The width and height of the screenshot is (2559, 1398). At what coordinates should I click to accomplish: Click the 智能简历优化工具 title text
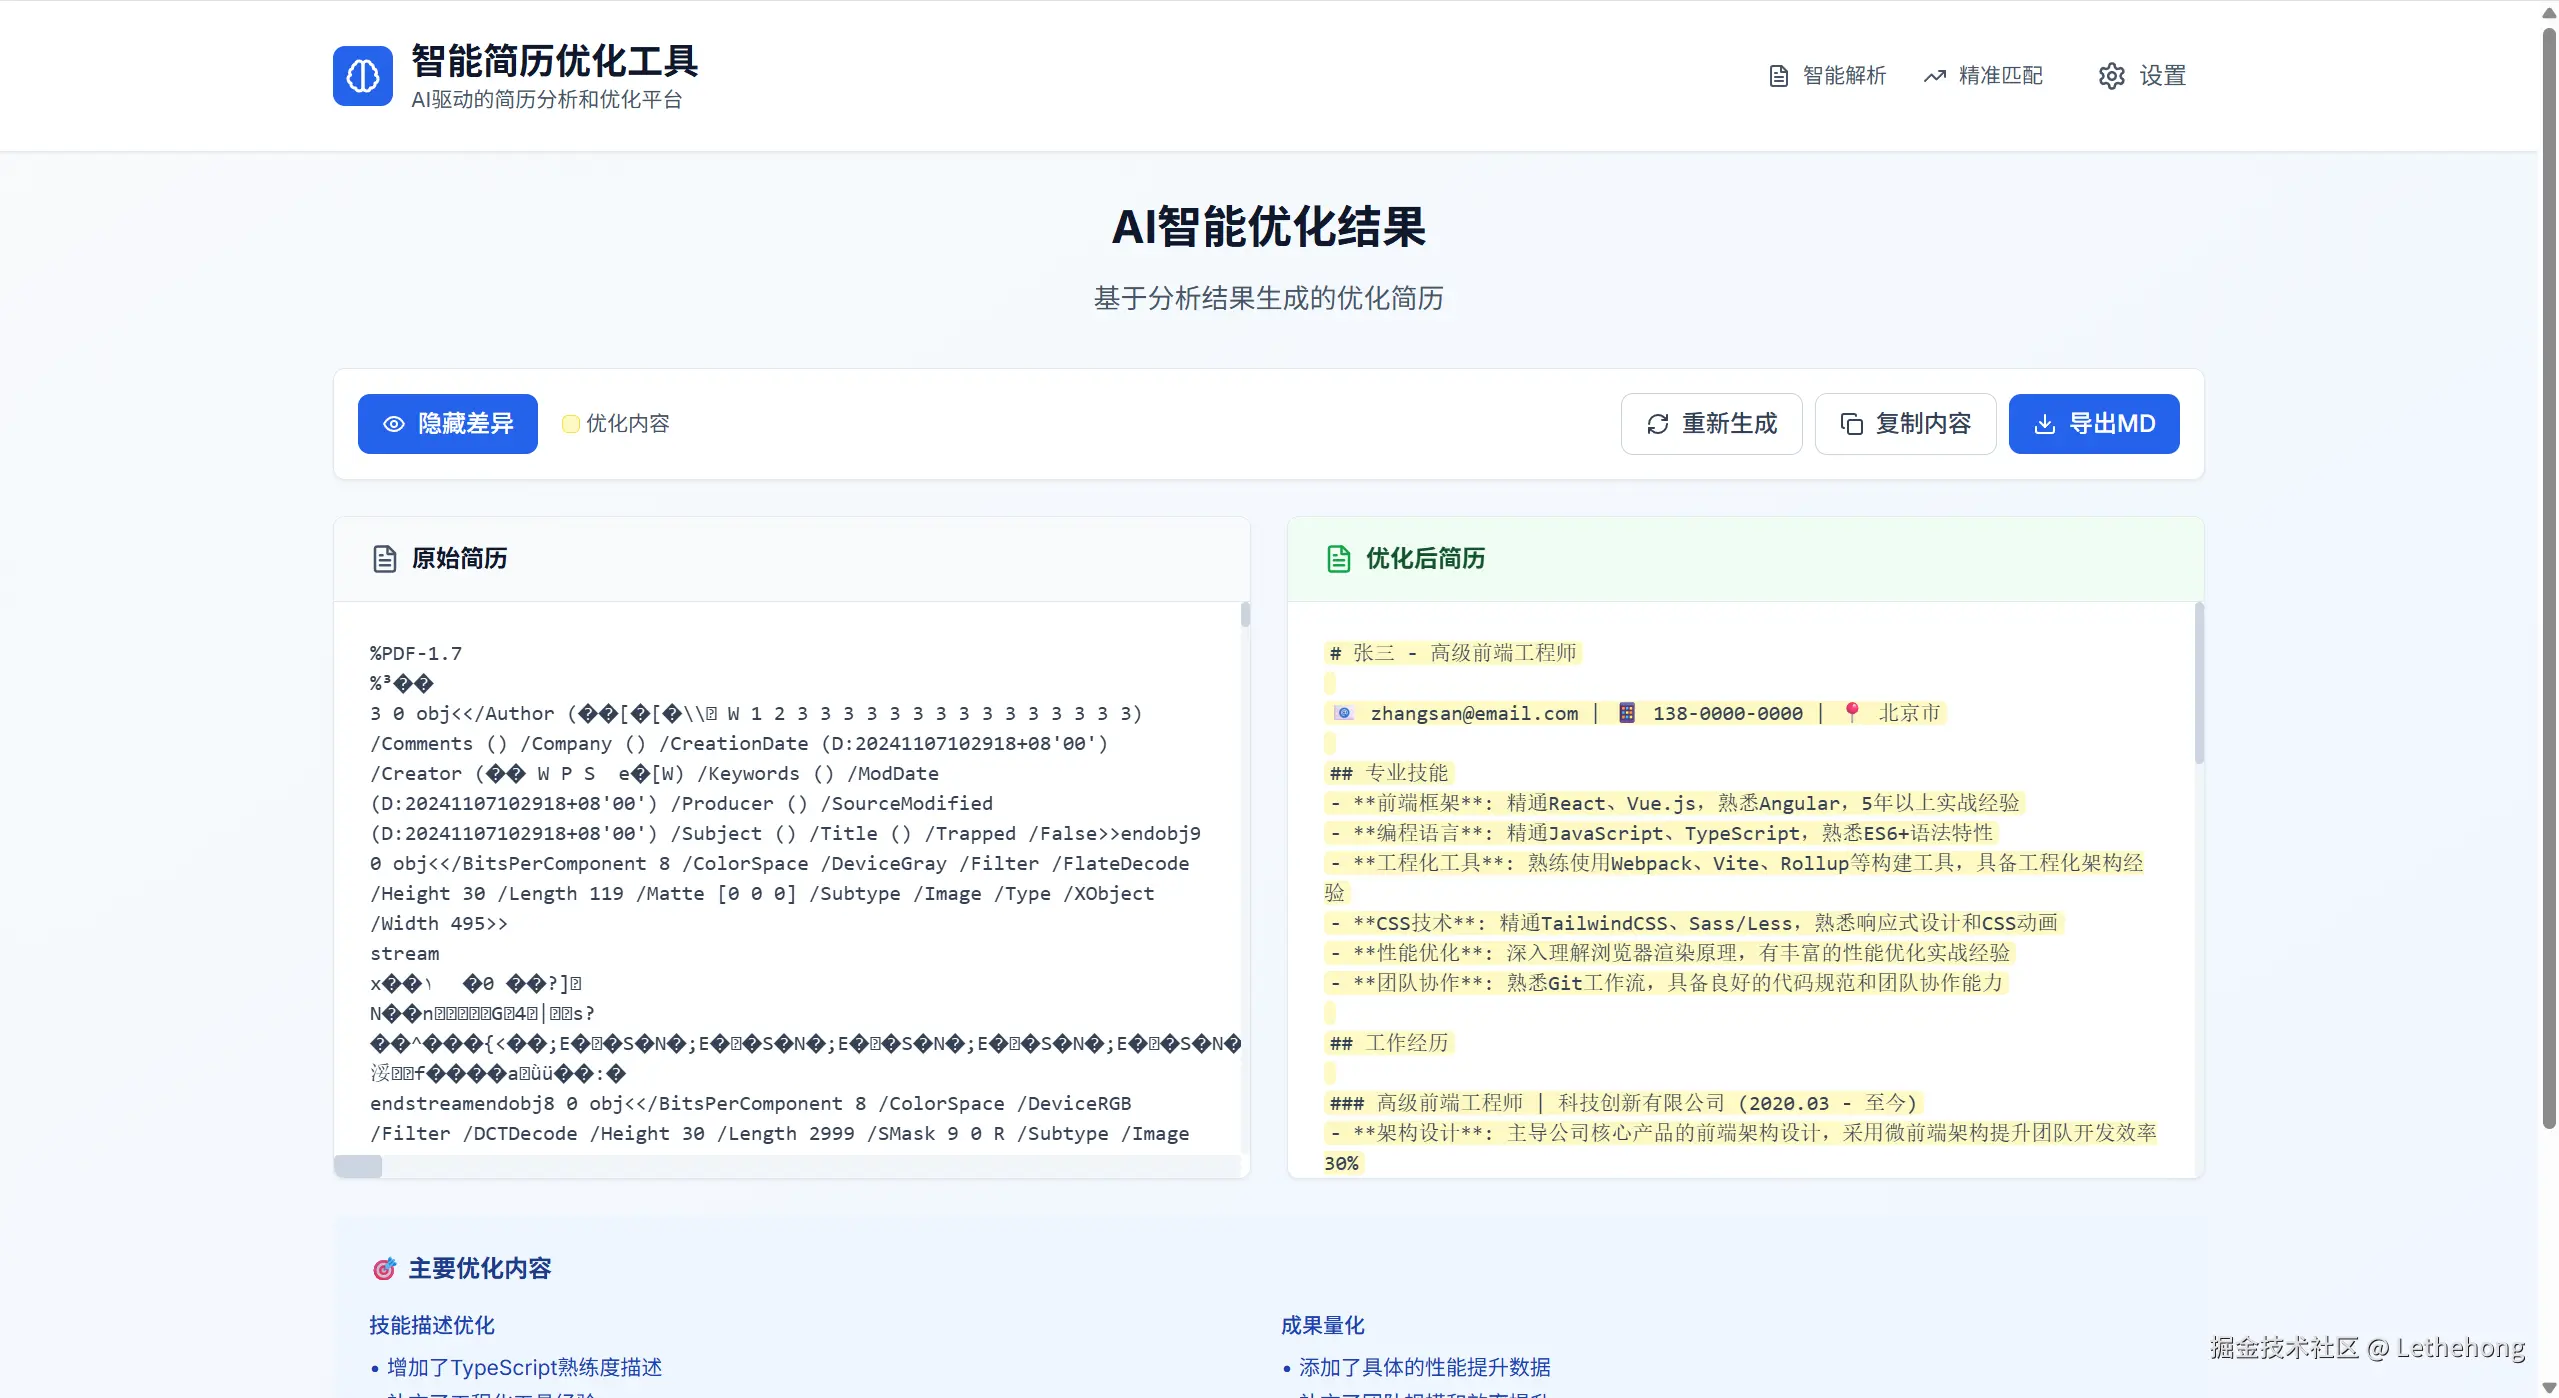click(554, 61)
